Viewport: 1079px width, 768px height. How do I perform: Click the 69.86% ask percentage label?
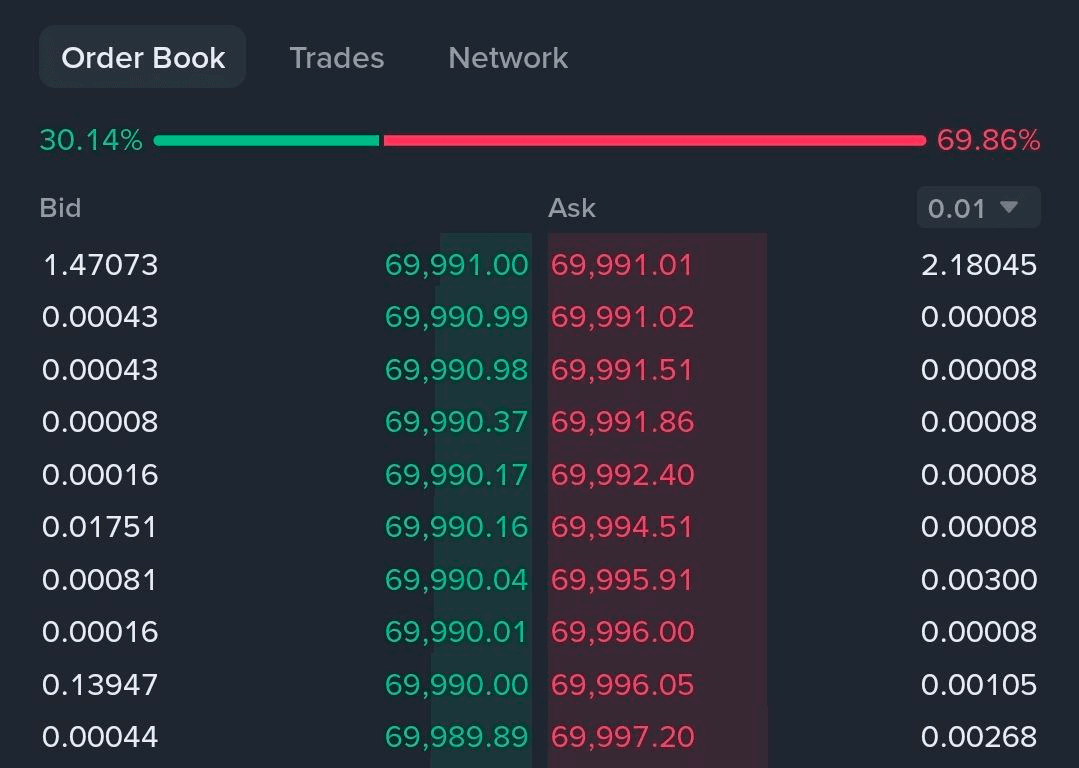pyautogui.click(x=988, y=141)
